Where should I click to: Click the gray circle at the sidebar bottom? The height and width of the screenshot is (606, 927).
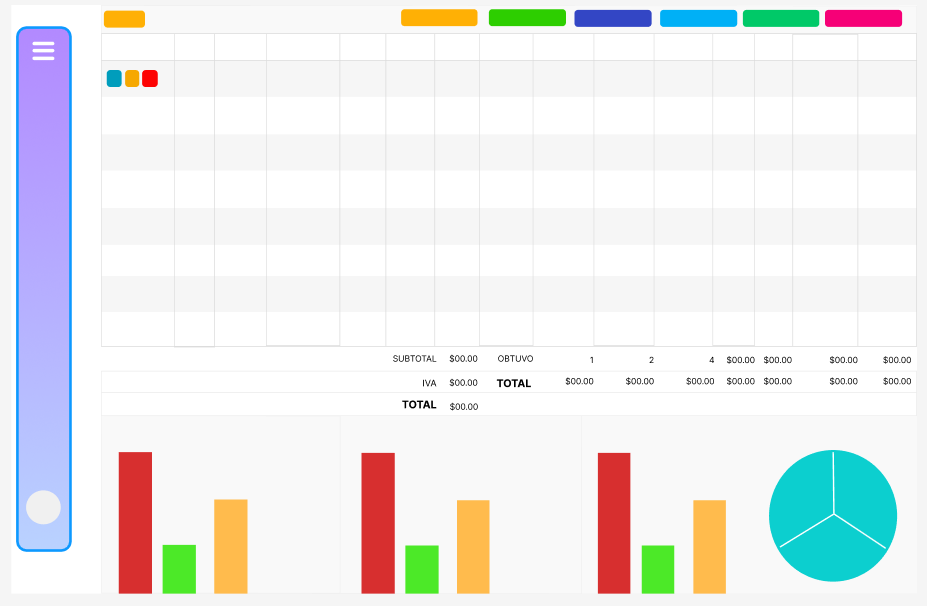coord(43,507)
